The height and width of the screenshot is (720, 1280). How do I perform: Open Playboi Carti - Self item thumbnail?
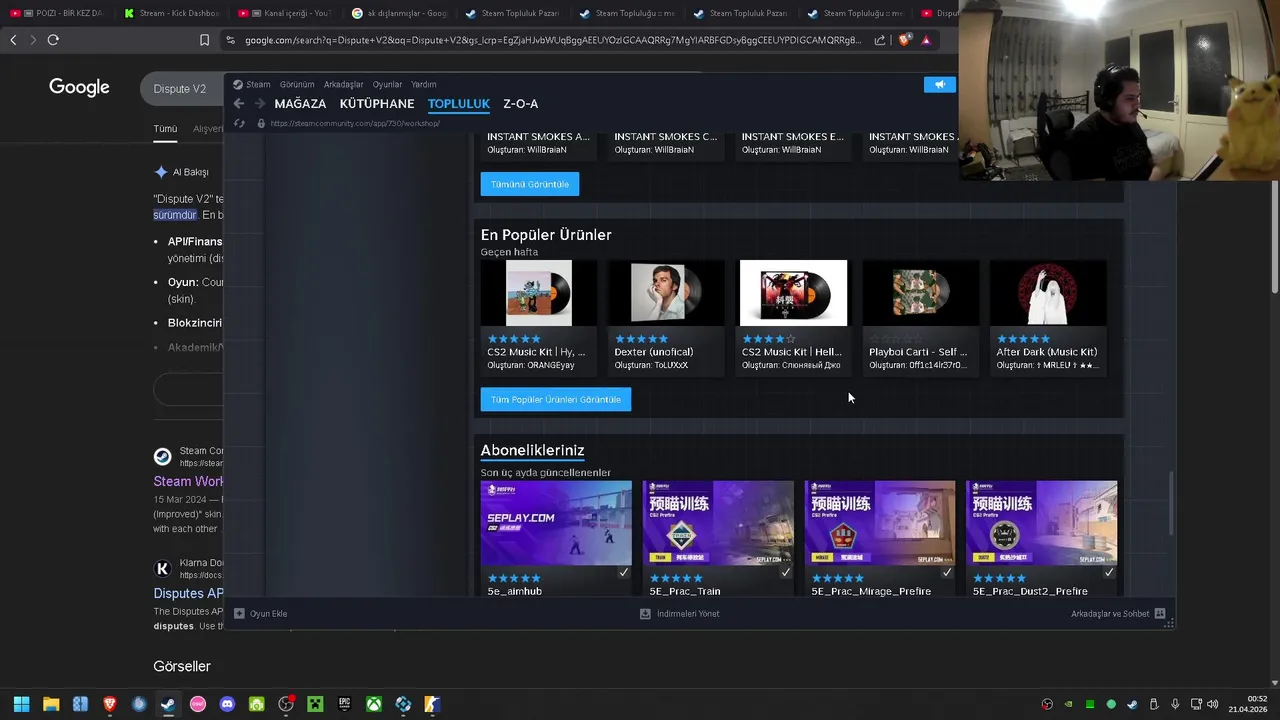pyautogui.click(x=921, y=293)
